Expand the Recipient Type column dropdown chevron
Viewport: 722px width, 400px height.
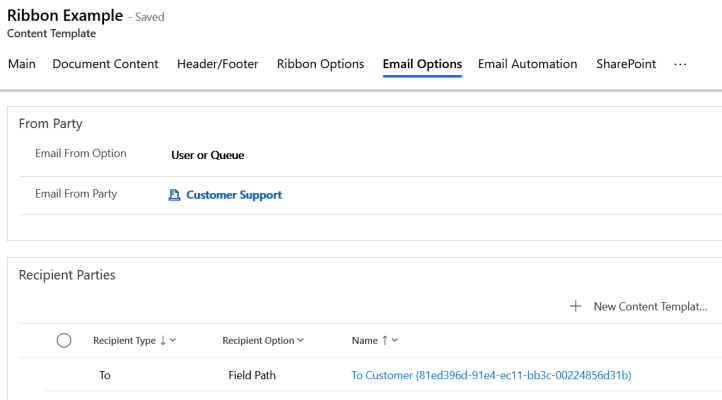(173, 340)
